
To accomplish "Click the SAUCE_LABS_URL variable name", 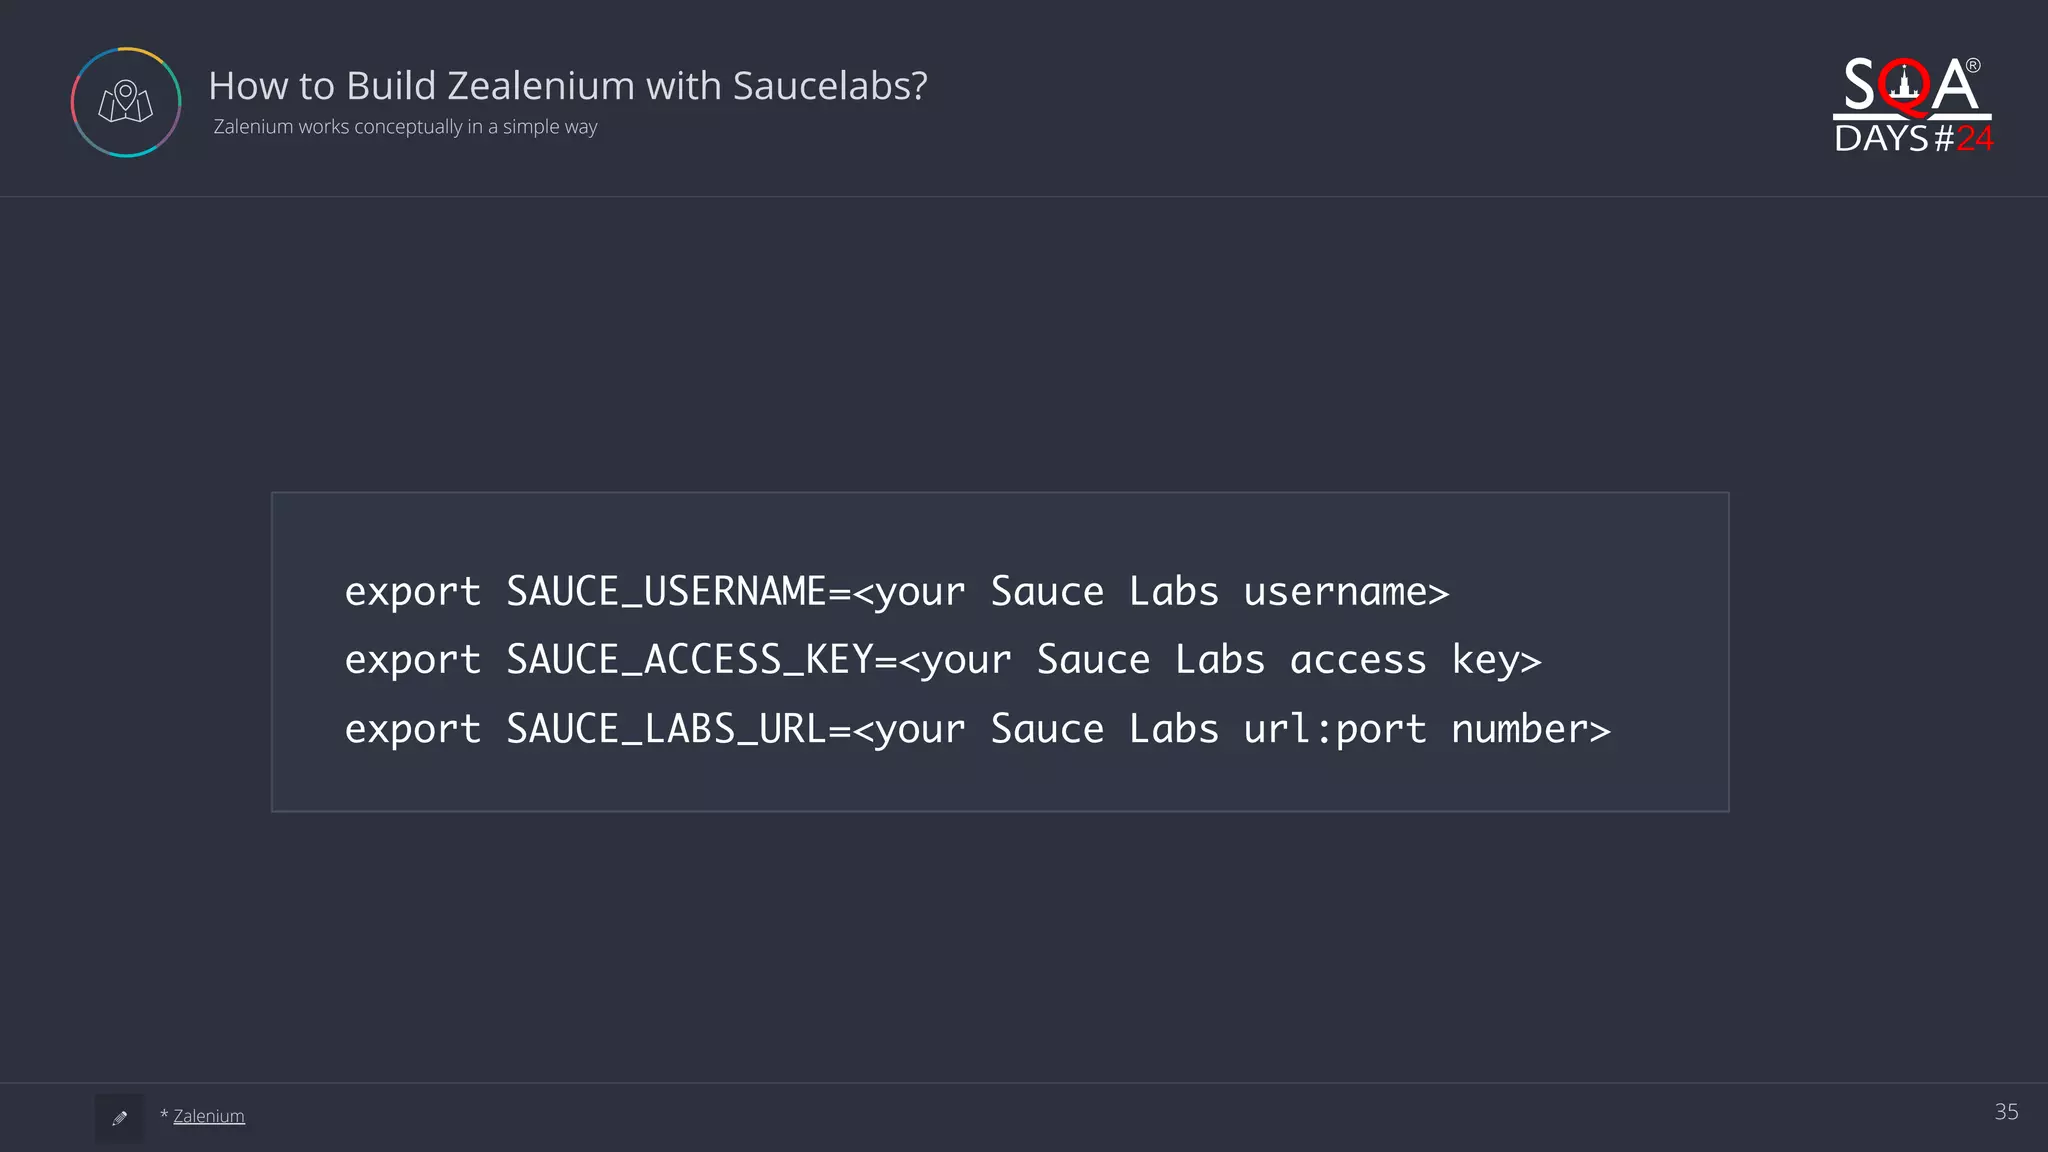I will pyautogui.click(x=666, y=729).
